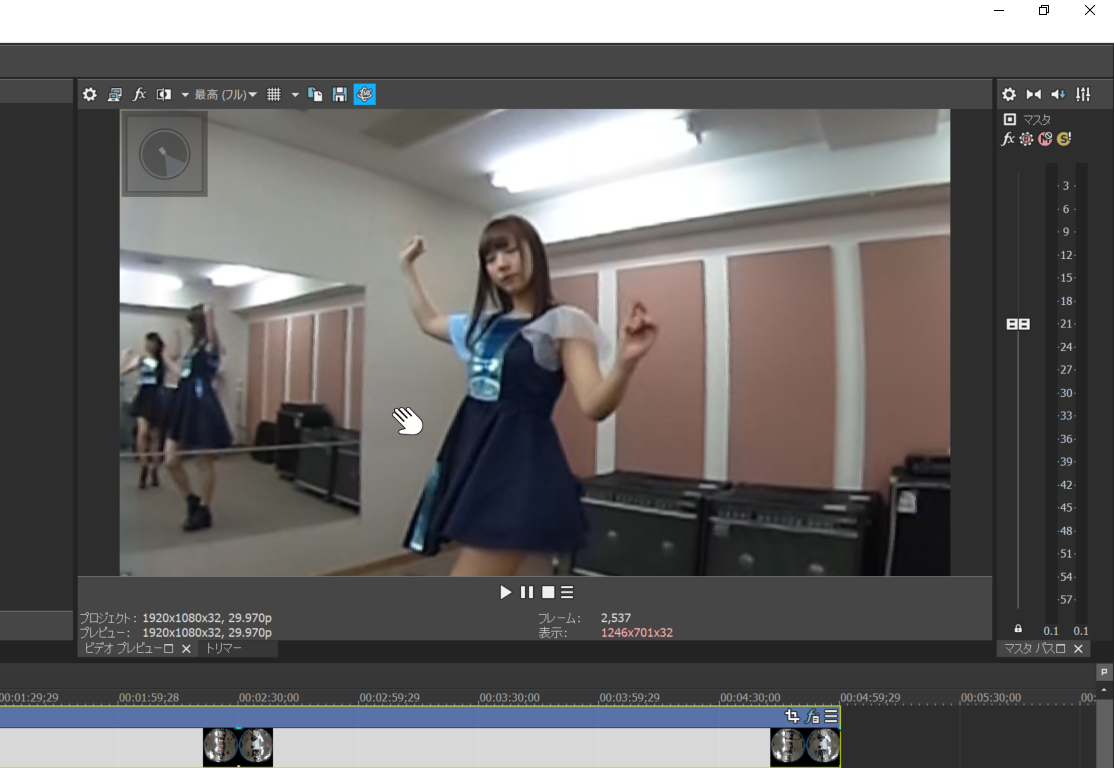This screenshot has height=768, width=1114.
Task: Toggle the highlighted 360 preview mode button
Action: 364,94
